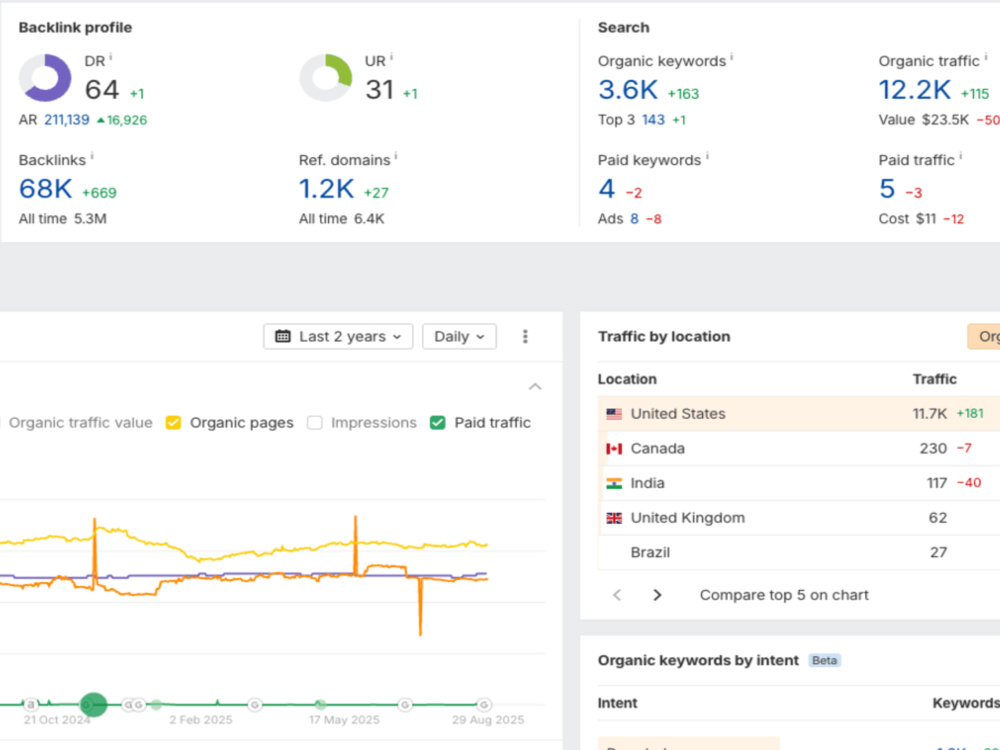Viewport: 1000px width, 750px height.
Task: Toggle the Organic traffic value series
Action: coord(80,423)
